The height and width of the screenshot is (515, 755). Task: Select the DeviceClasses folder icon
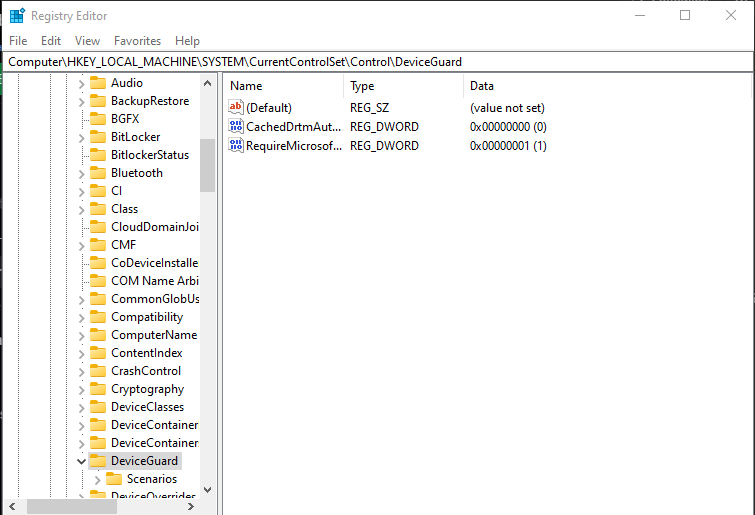pos(98,407)
